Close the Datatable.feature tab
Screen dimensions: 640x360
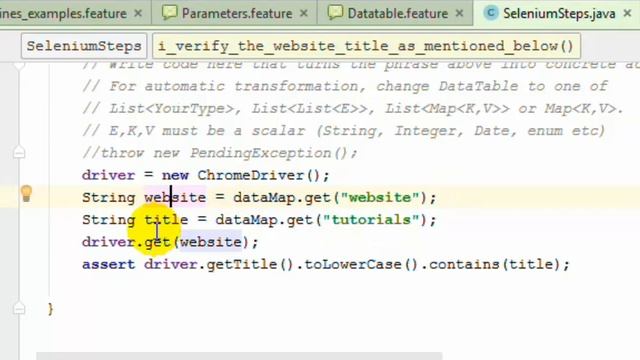pyautogui.click(x=459, y=13)
